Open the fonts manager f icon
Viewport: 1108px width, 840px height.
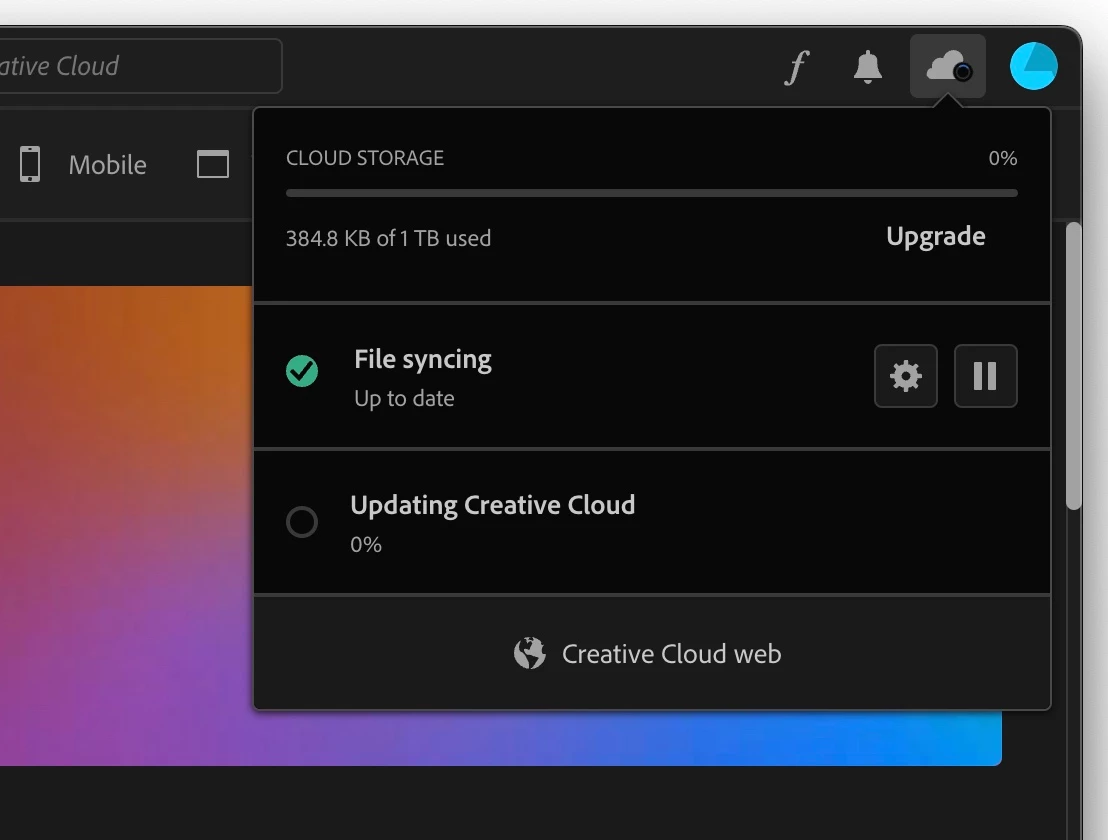[796, 67]
